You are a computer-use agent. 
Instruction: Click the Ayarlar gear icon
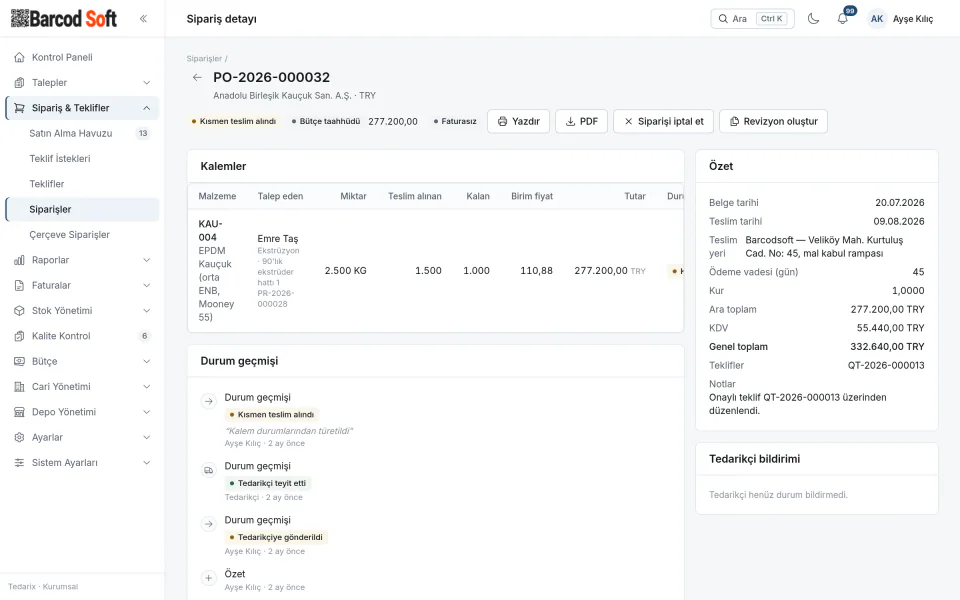pyautogui.click(x=20, y=438)
